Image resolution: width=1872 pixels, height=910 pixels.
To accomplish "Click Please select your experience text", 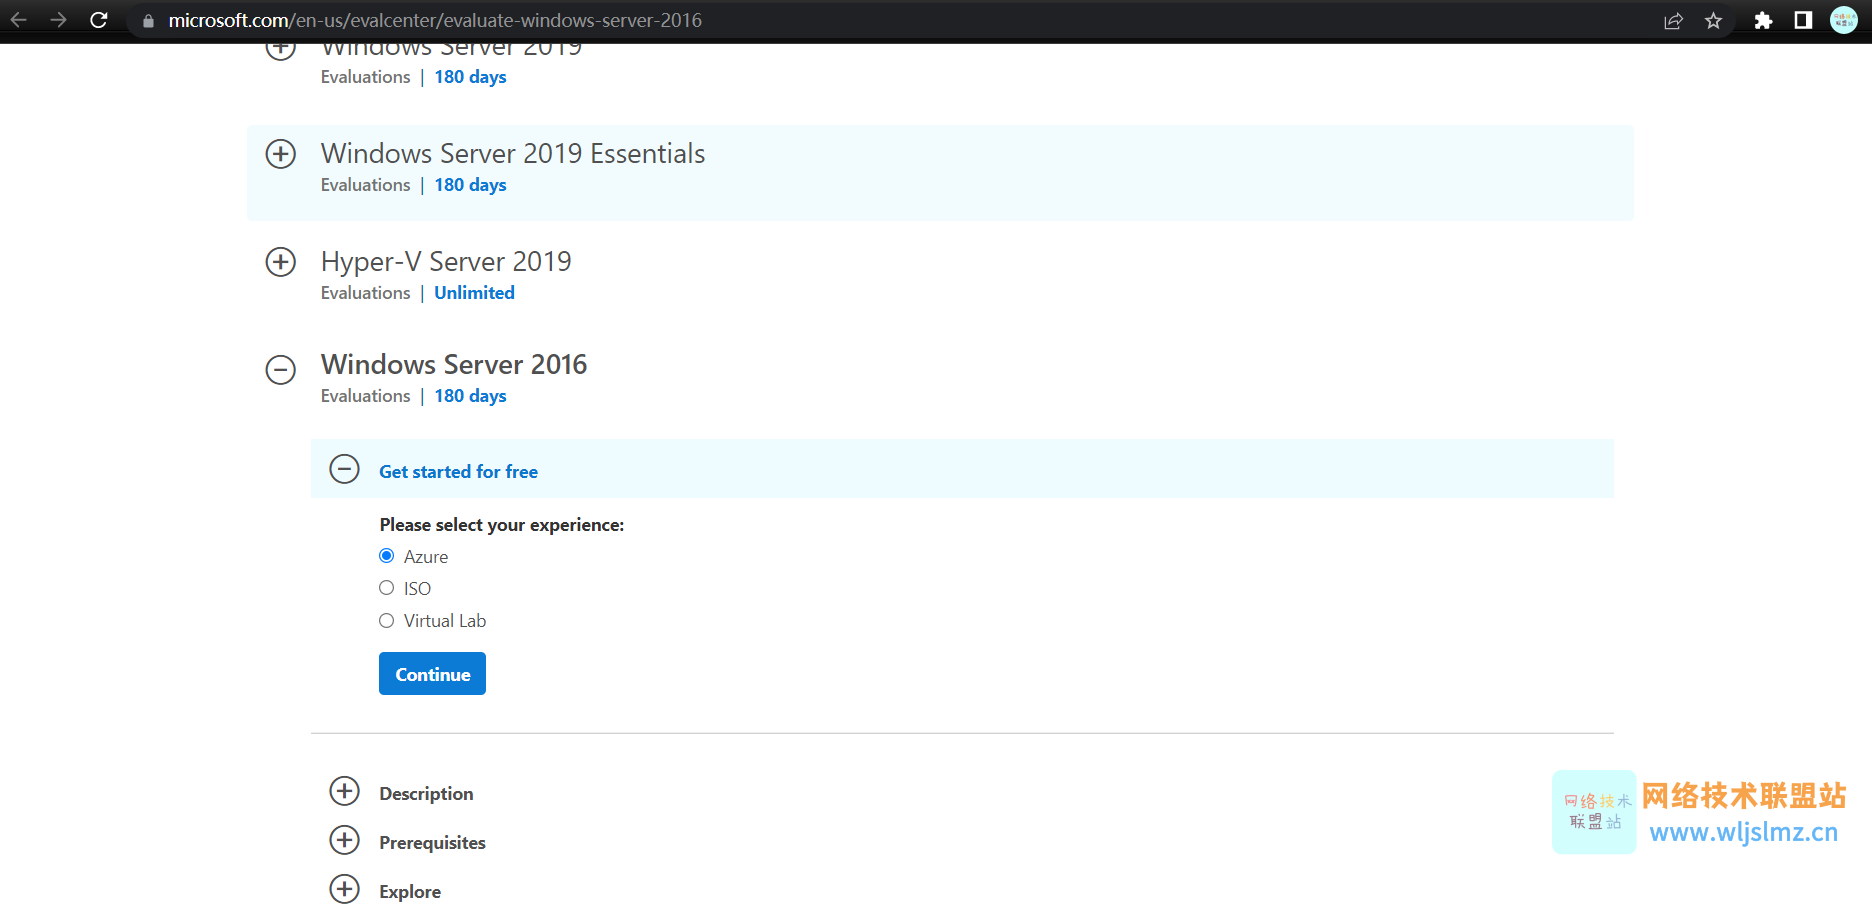I will point(502,525).
